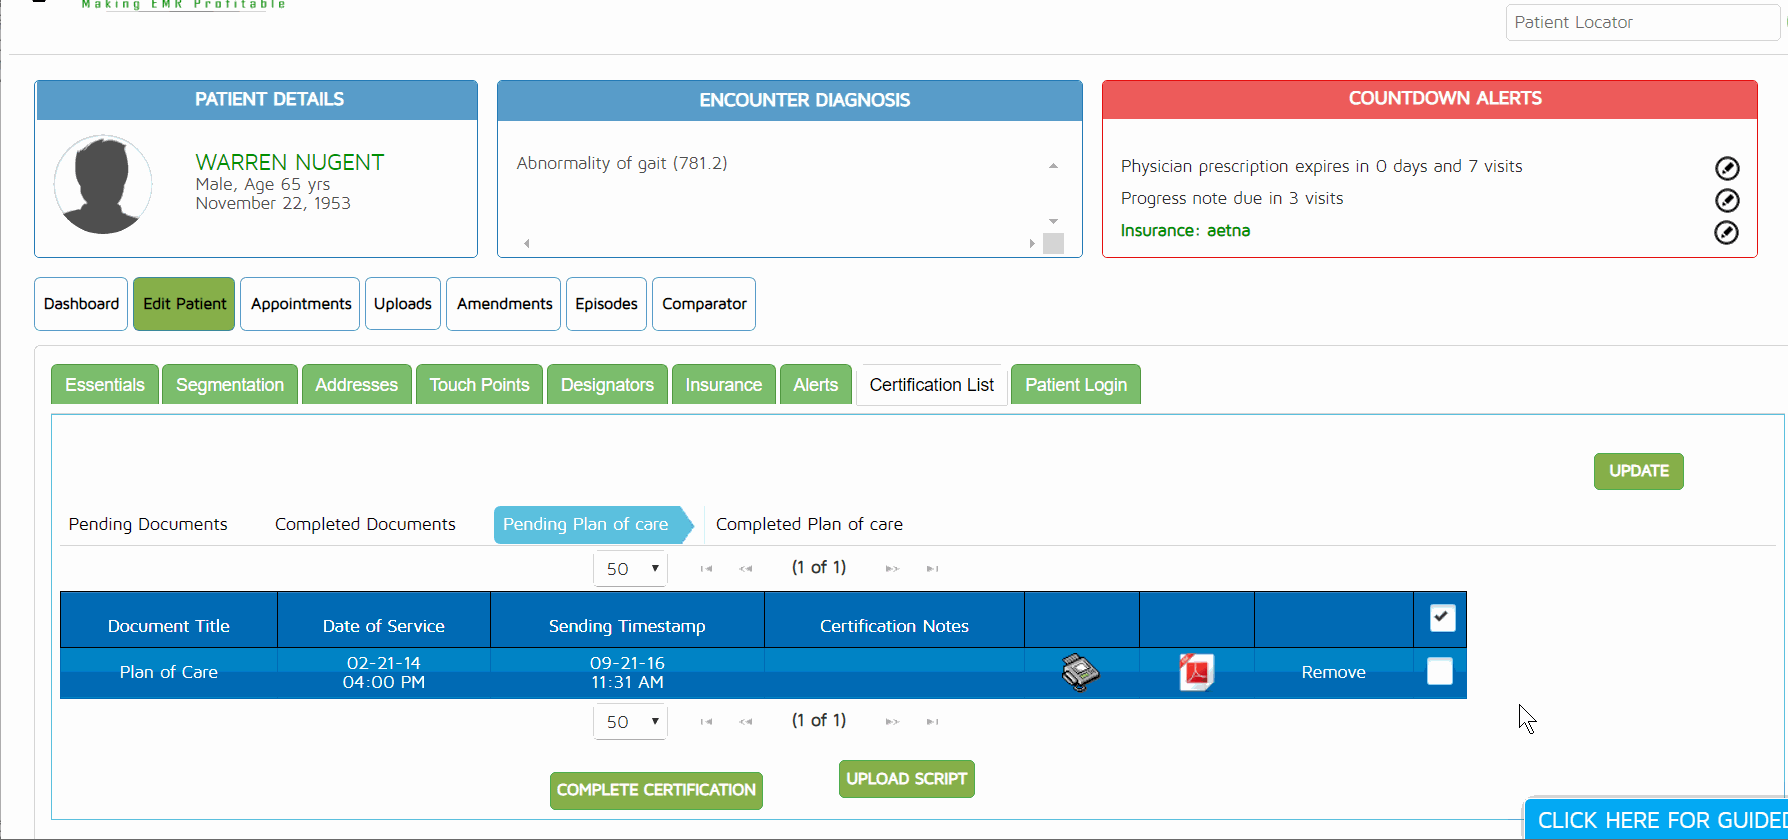This screenshot has height=840, width=1788.
Task: Check the Plan of Care row checkbox
Action: [x=1439, y=671]
